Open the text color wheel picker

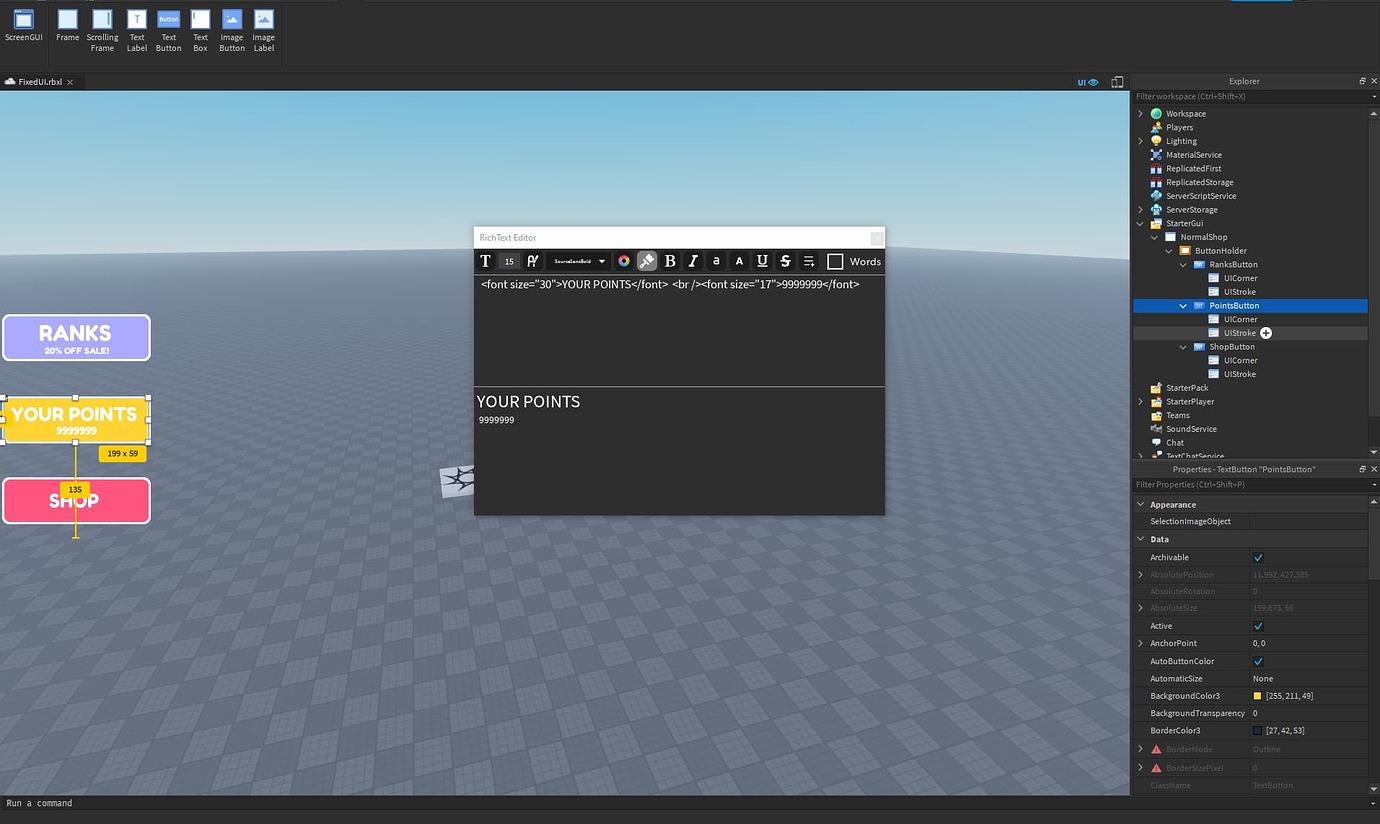coord(624,261)
